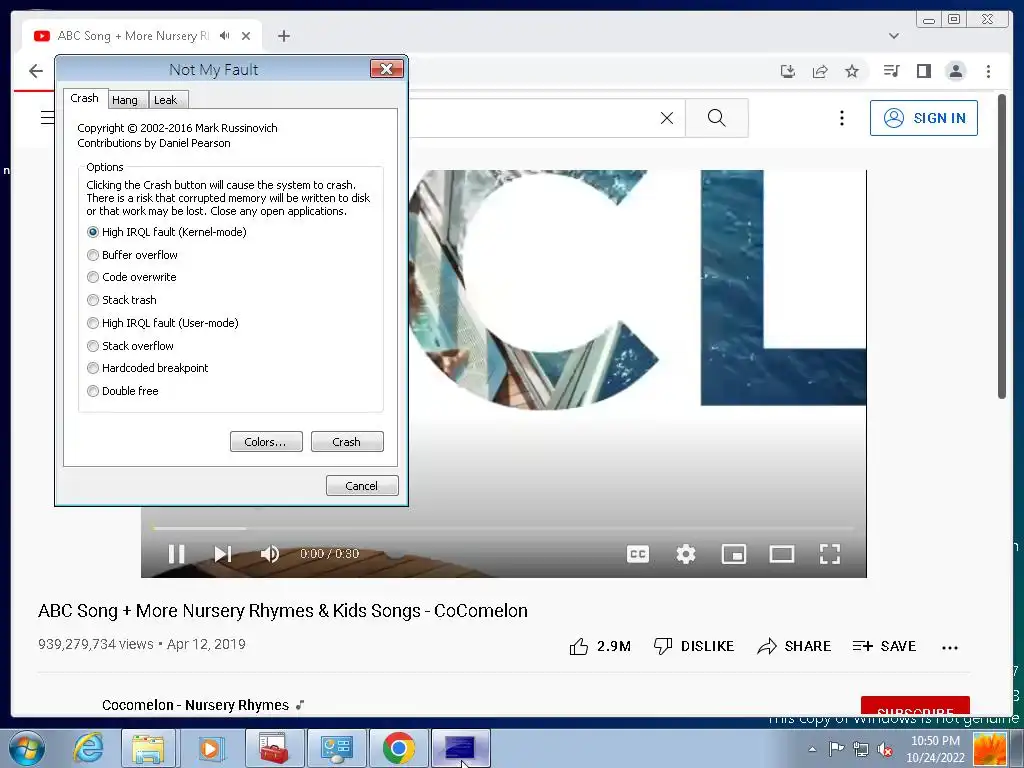Screen dimensions: 1024x768
Task: Toggle closed captions on the video
Action: [638, 554]
